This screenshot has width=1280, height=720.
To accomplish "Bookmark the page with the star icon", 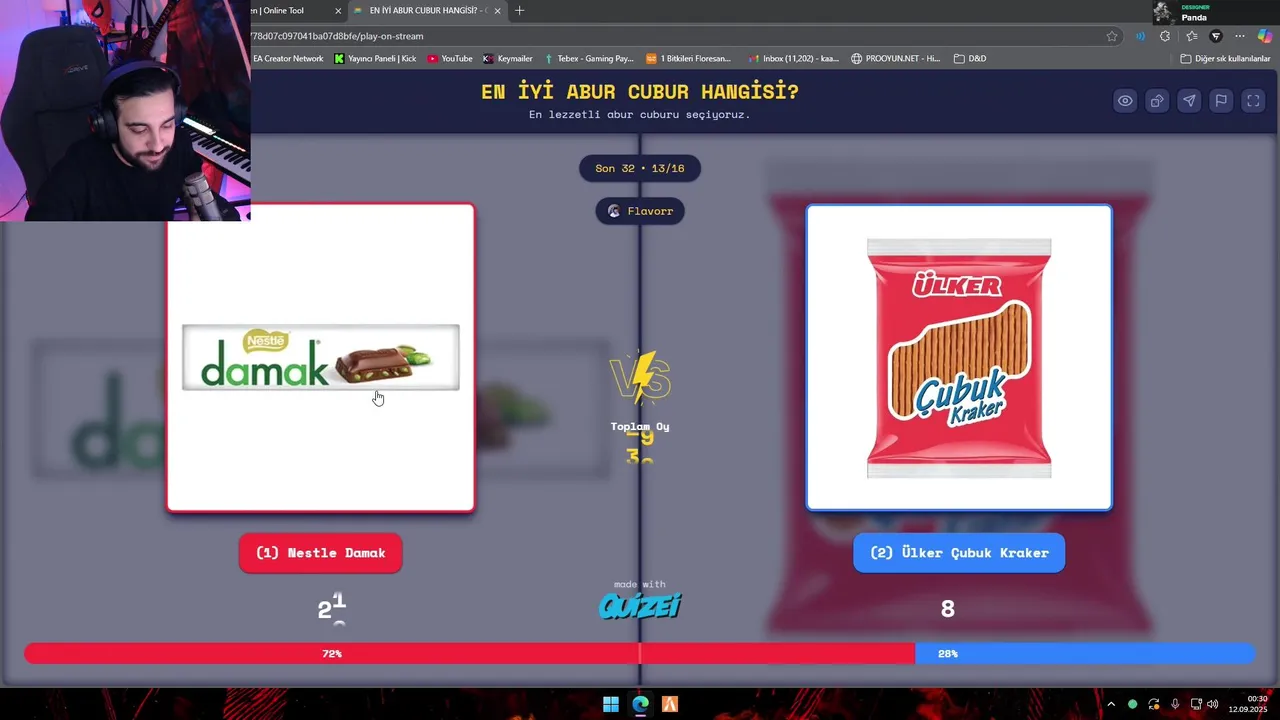I will point(1112,36).
